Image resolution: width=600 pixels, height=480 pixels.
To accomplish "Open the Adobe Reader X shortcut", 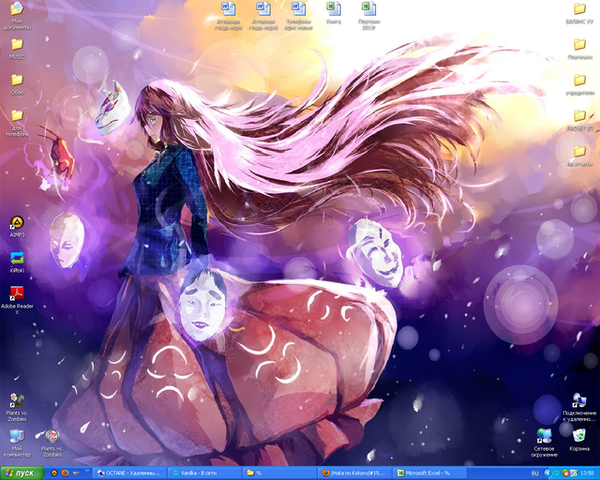I will (17, 293).
